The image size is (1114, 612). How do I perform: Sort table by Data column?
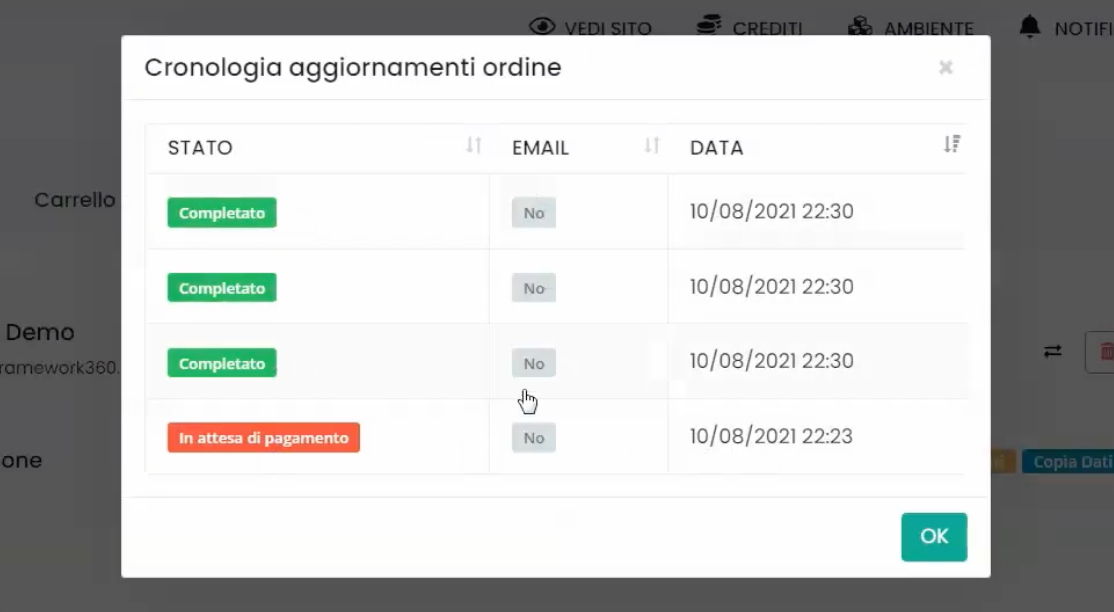click(952, 145)
